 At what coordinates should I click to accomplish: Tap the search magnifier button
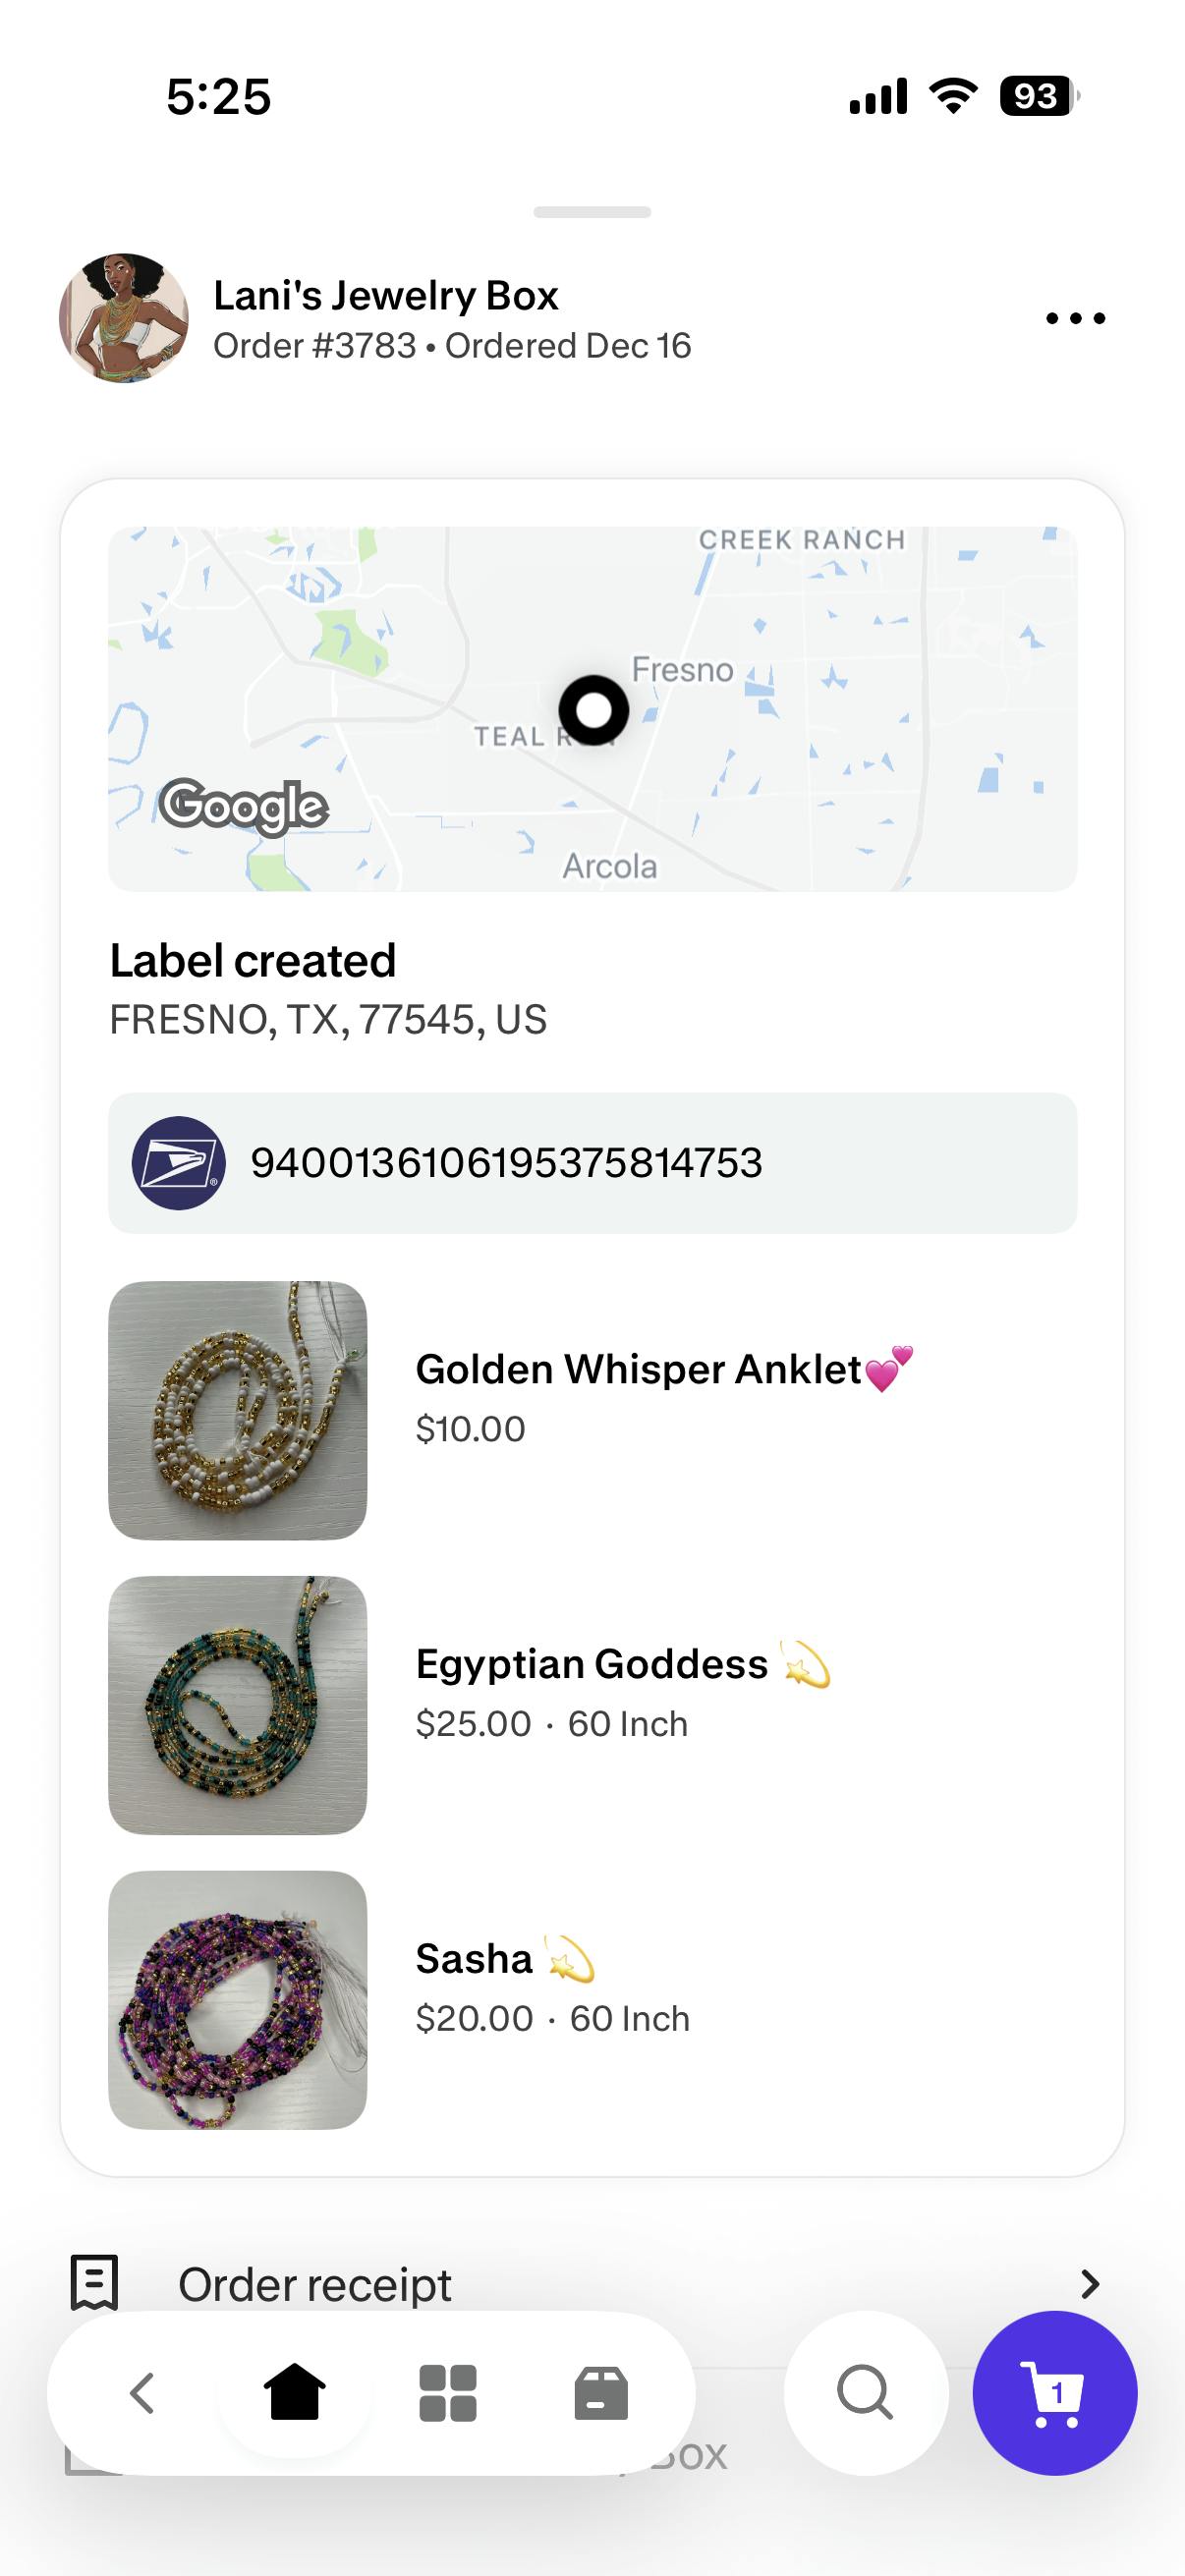[x=866, y=2393]
